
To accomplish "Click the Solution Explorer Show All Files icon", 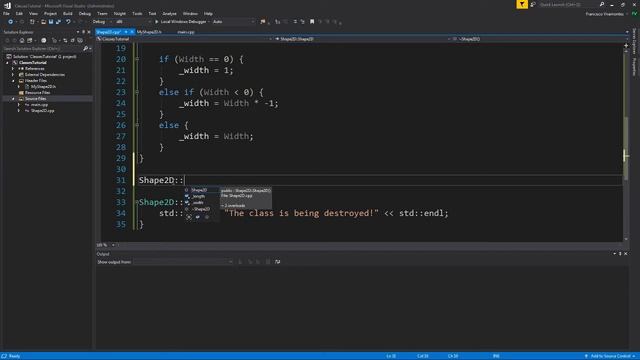I will click(x=80, y=40).
